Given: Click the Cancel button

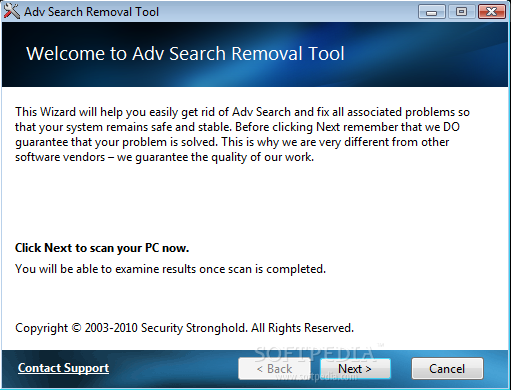Looking at the screenshot, I should (x=447, y=369).
